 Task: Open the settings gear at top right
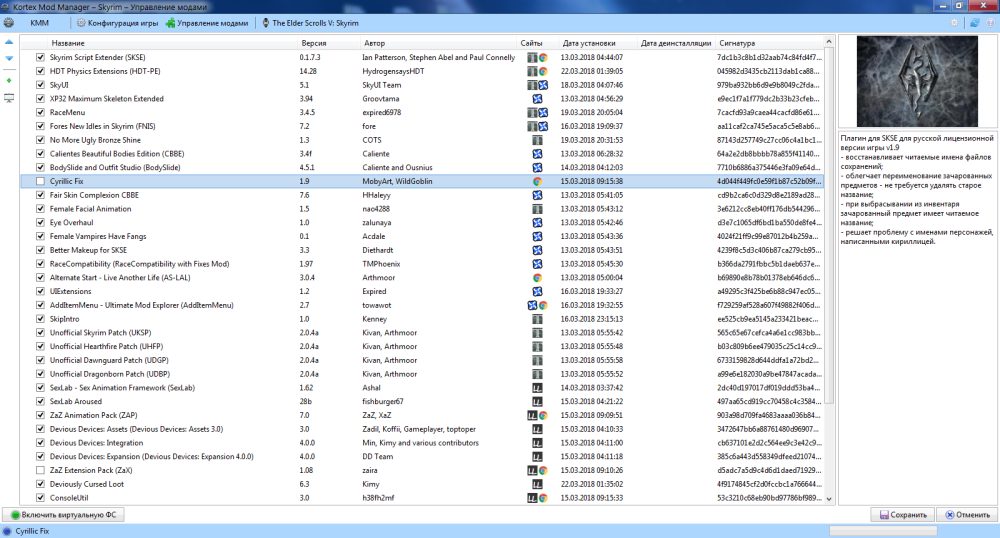[954, 23]
